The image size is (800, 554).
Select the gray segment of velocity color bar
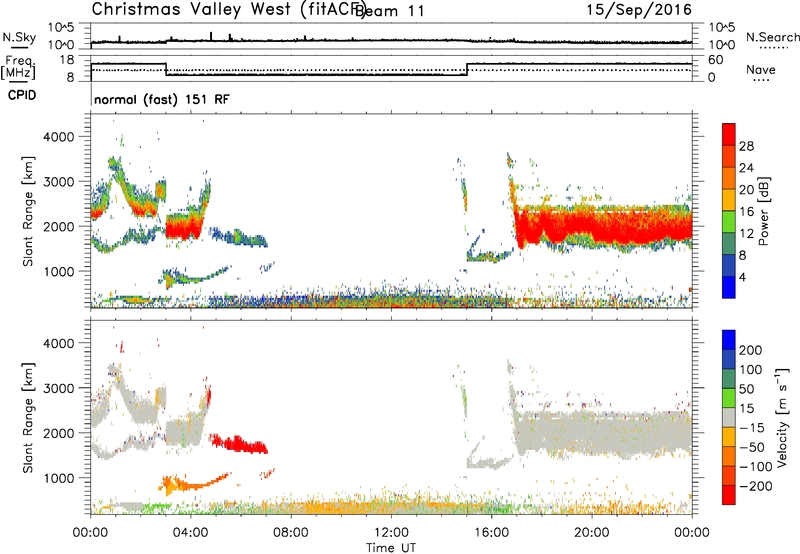729,417
